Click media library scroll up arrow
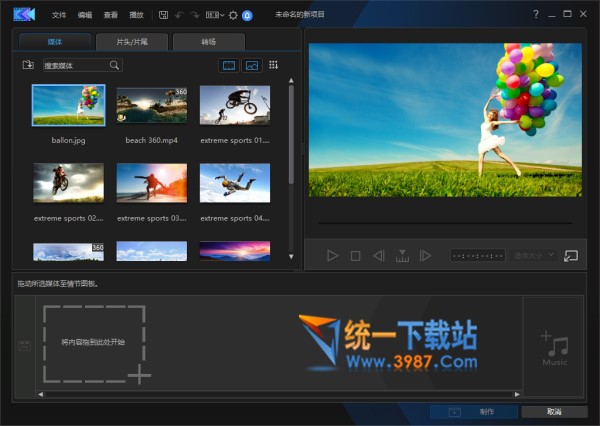Viewport: 600px width, 426px height. [291, 80]
